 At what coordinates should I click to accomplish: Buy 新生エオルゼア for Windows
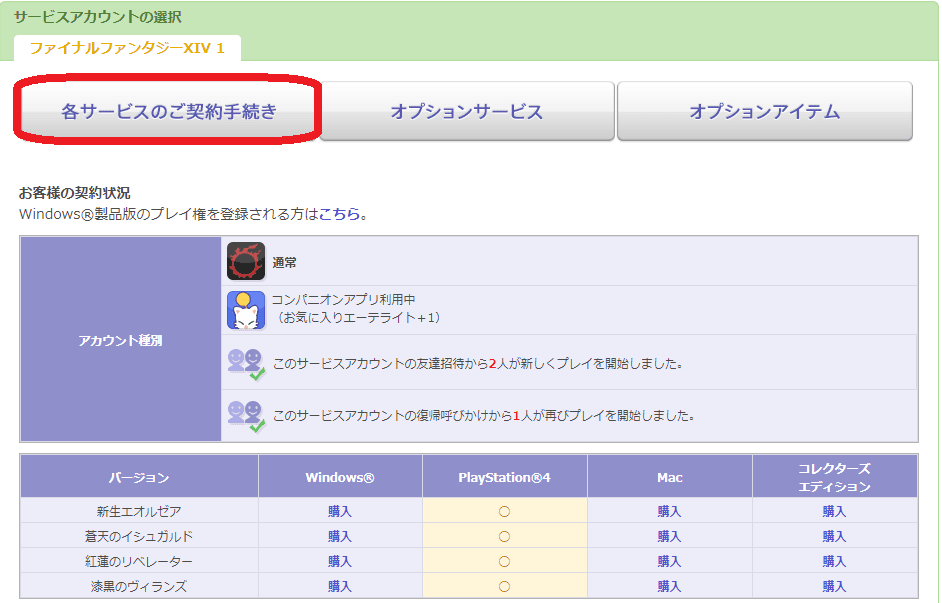tap(340, 511)
